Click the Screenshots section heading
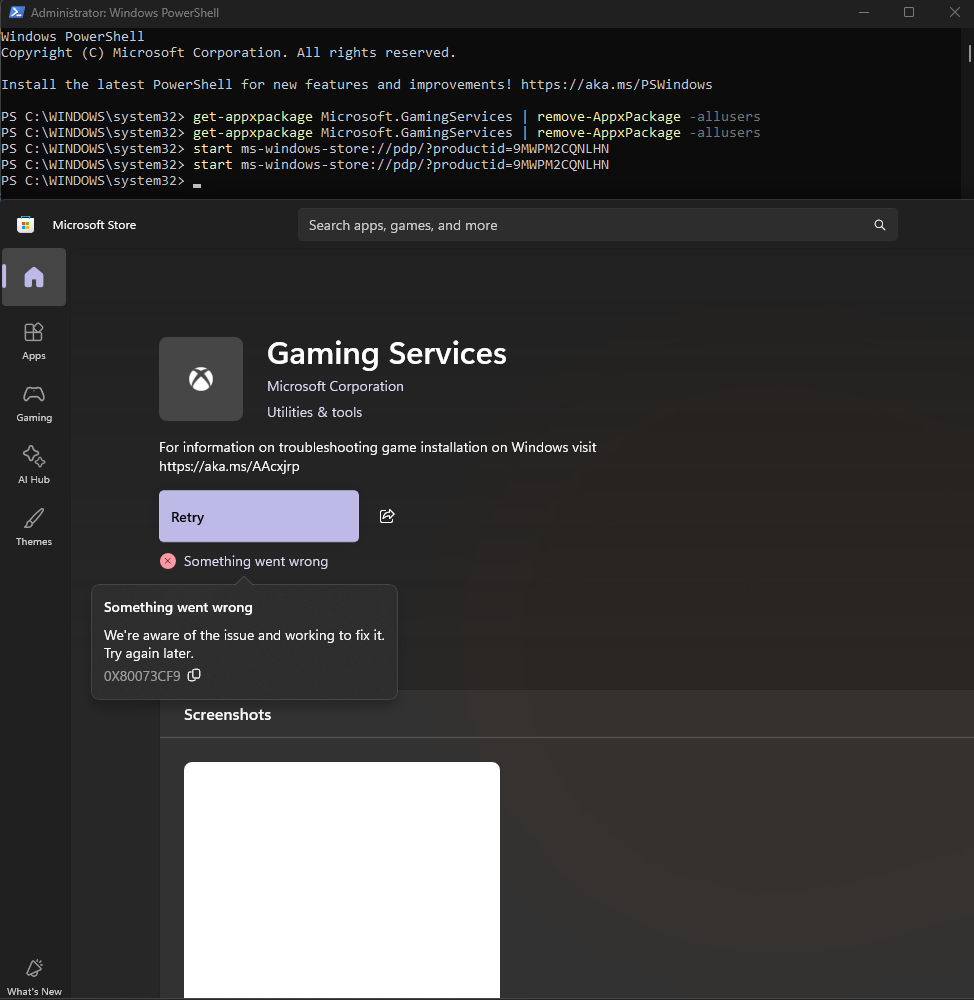The height and width of the screenshot is (1000, 974). point(228,714)
